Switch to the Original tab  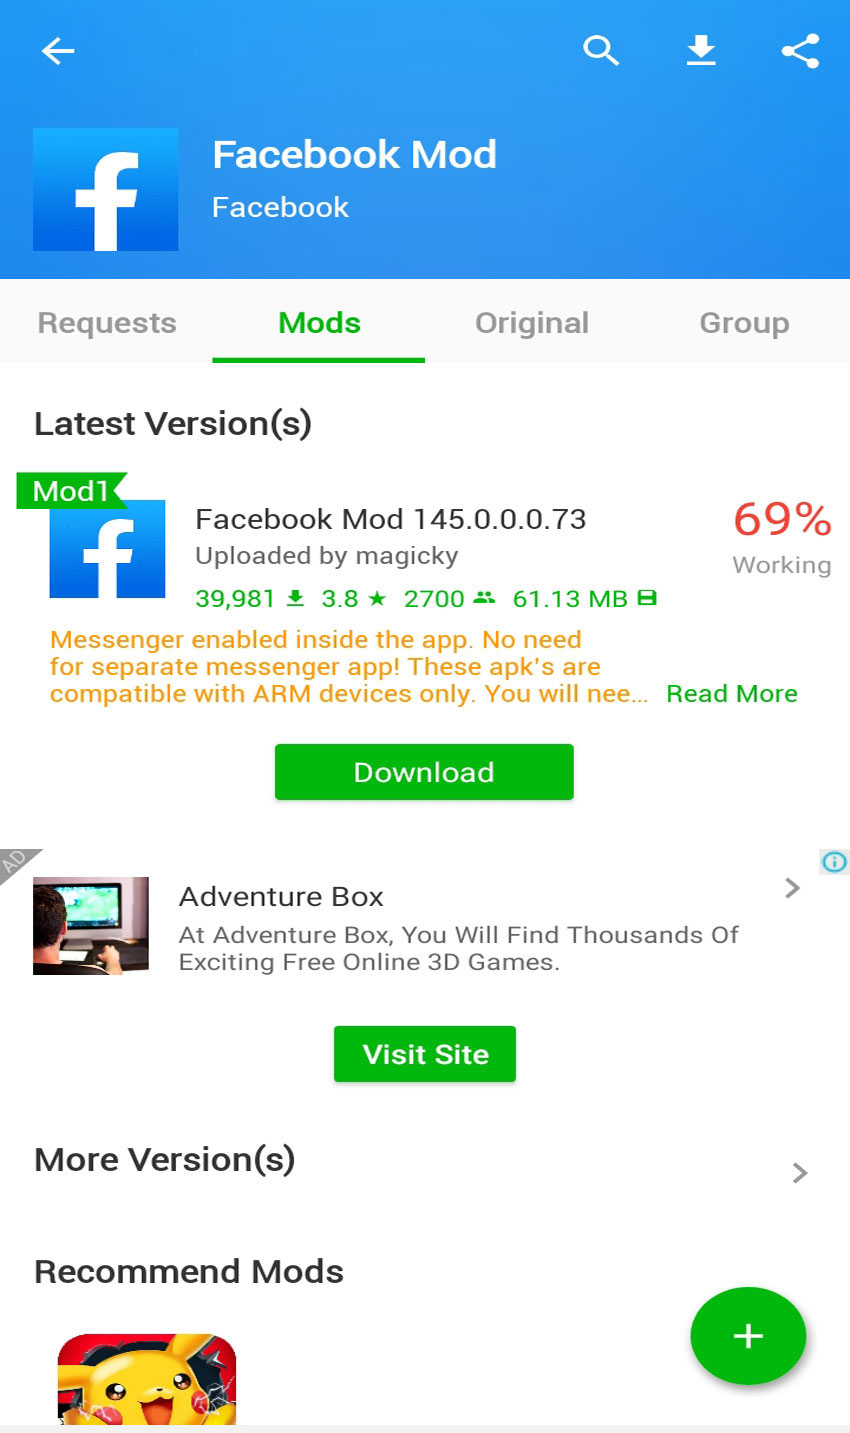point(532,323)
